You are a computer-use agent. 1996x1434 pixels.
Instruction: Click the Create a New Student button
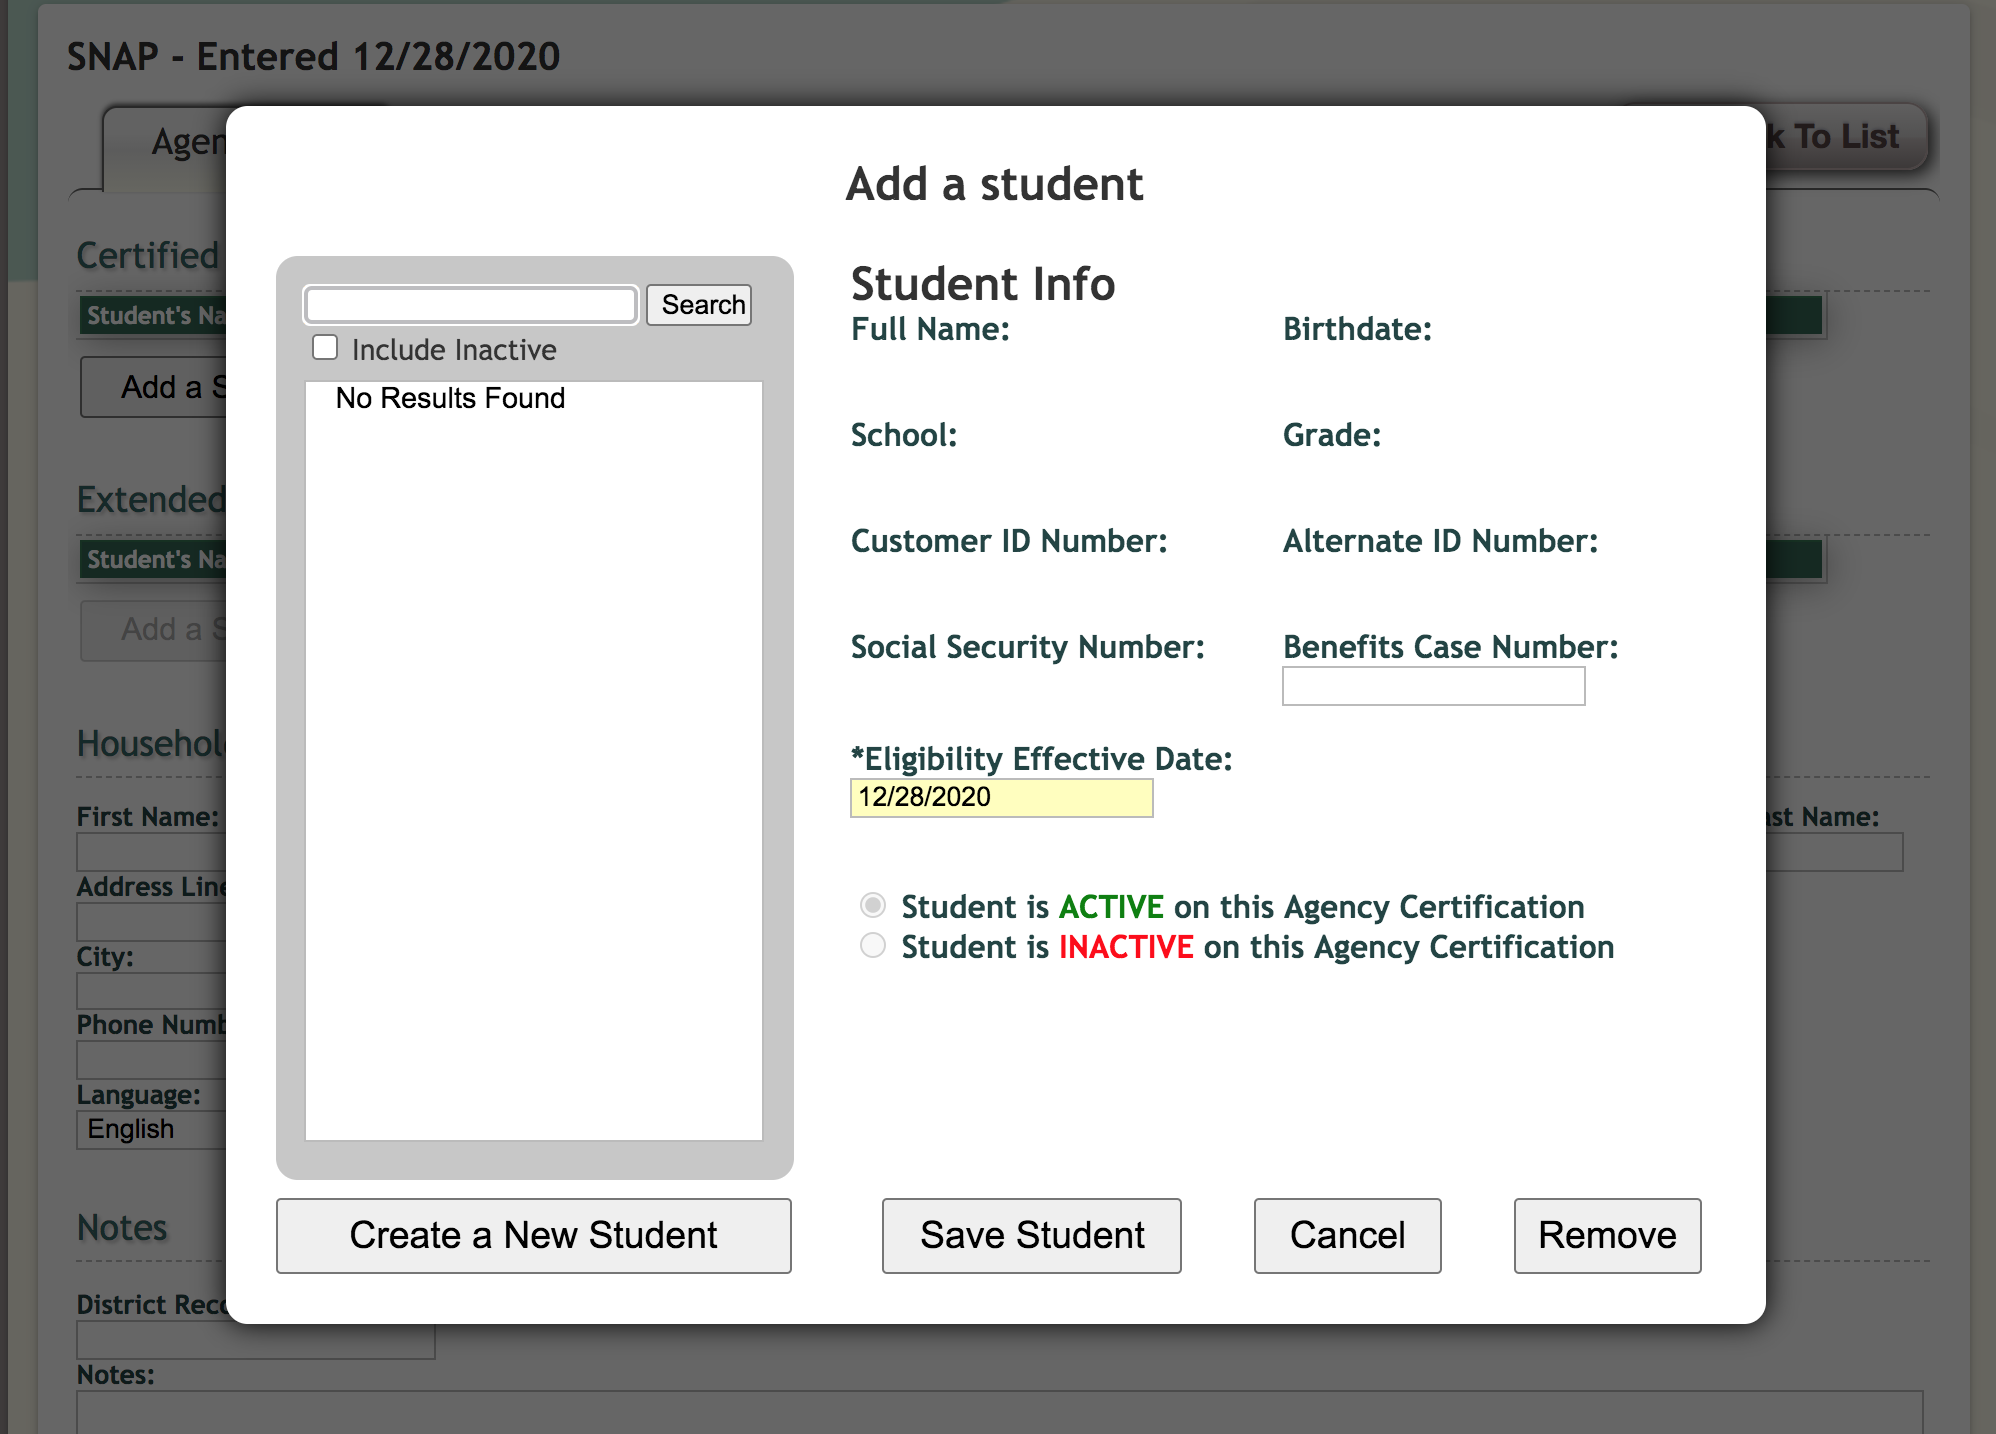tap(533, 1236)
